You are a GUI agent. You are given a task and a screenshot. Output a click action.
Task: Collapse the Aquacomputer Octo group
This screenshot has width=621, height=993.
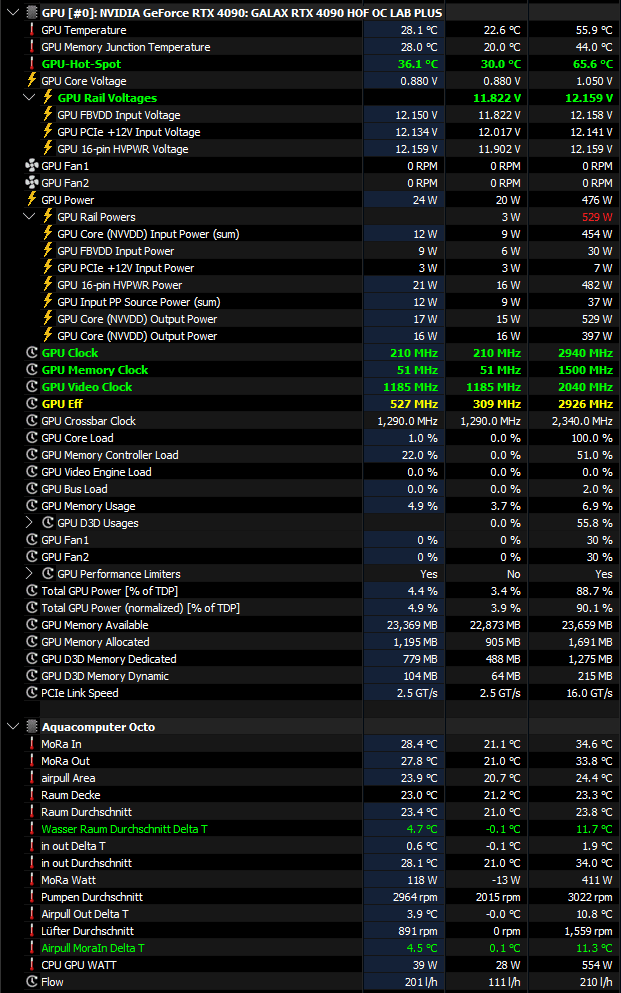tap(13, 726)
